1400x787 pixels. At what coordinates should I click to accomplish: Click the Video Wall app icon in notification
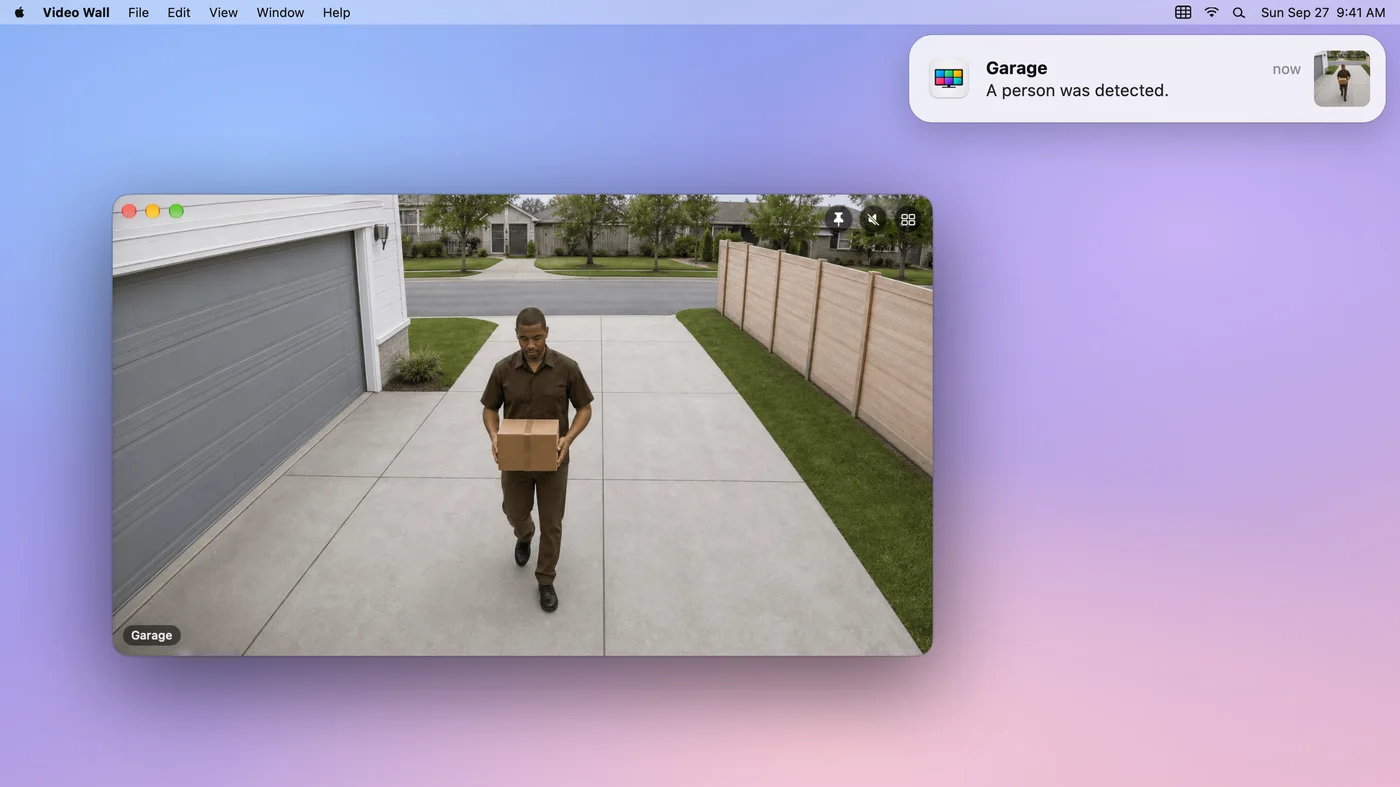coord(948,79)
